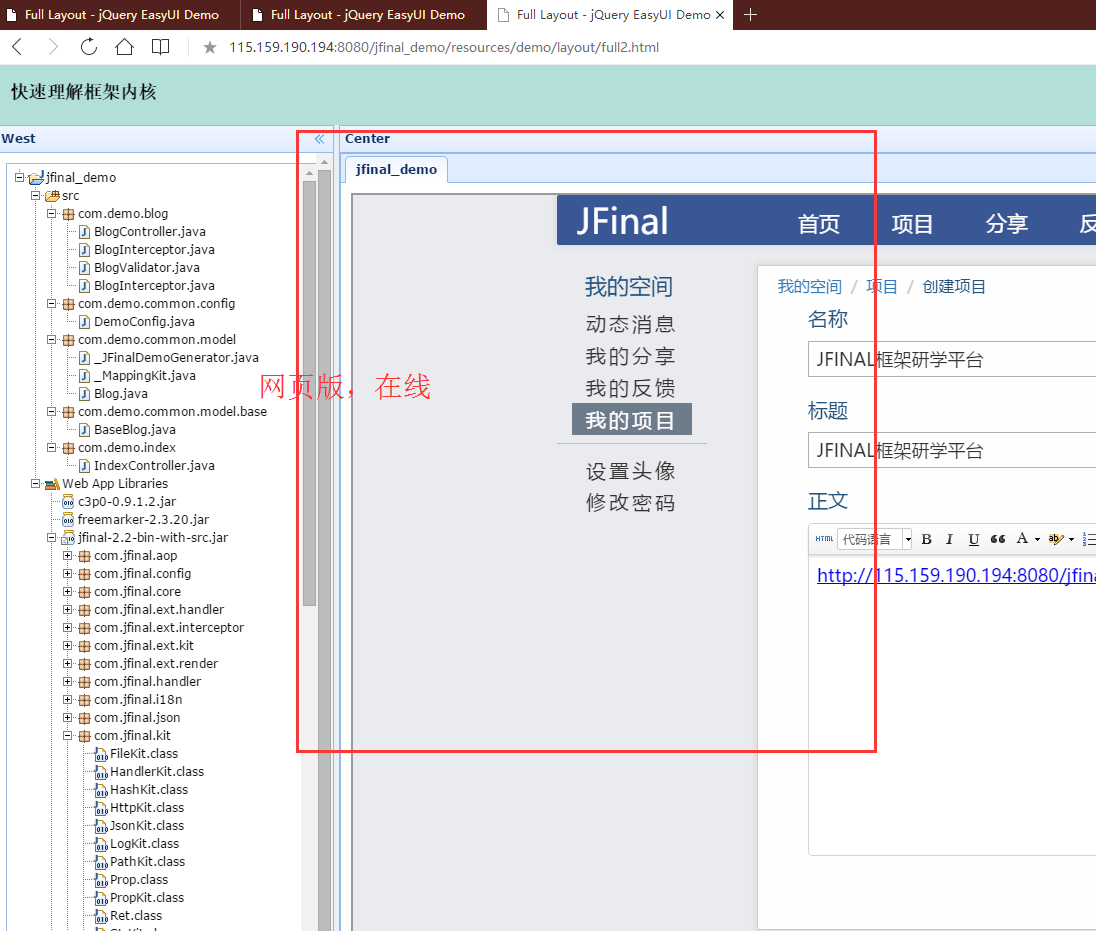Click the BlogController.java file icon

[84, 231]
